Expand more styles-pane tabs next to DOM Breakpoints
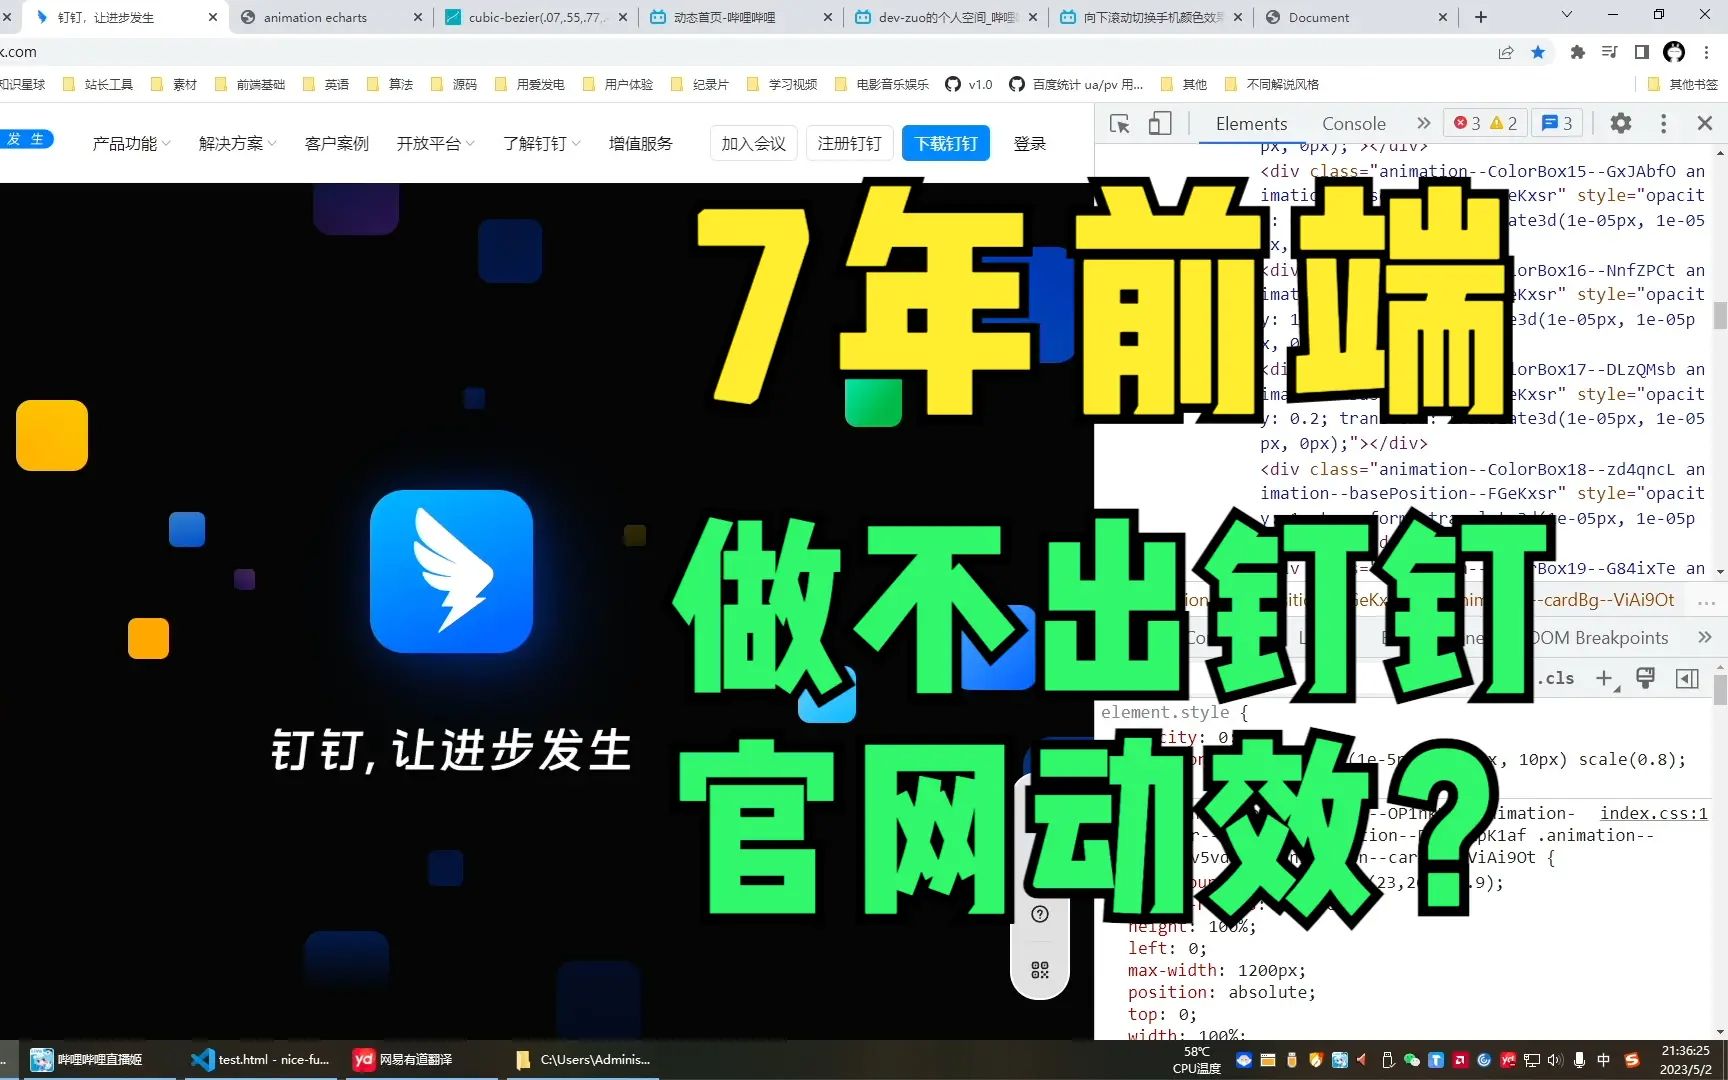Viewport: 1728px width, 1080px height. pos(1704,638)
